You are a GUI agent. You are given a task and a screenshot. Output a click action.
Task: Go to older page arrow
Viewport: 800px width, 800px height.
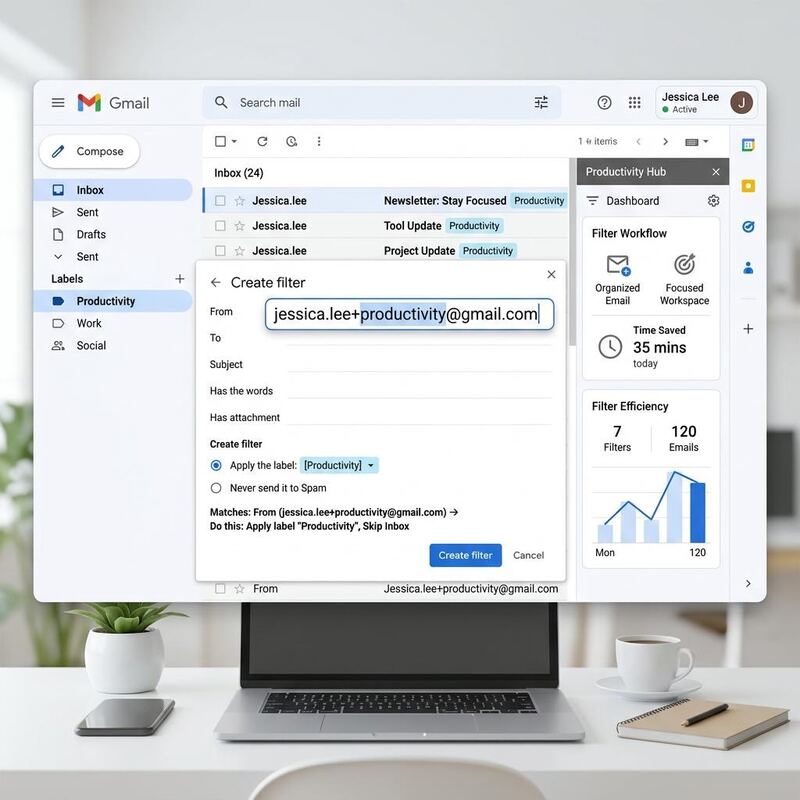point(665,141)
